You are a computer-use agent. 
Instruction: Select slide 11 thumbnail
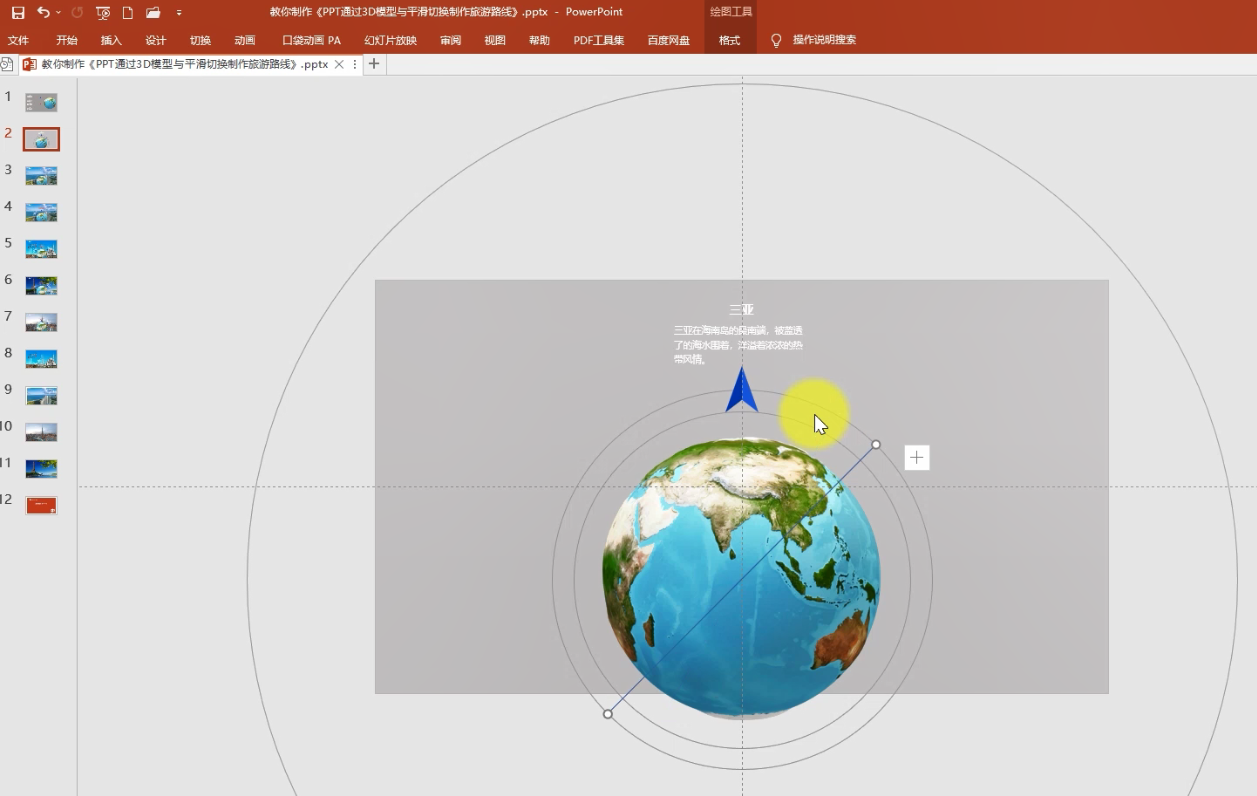click(x=41, y=469)
